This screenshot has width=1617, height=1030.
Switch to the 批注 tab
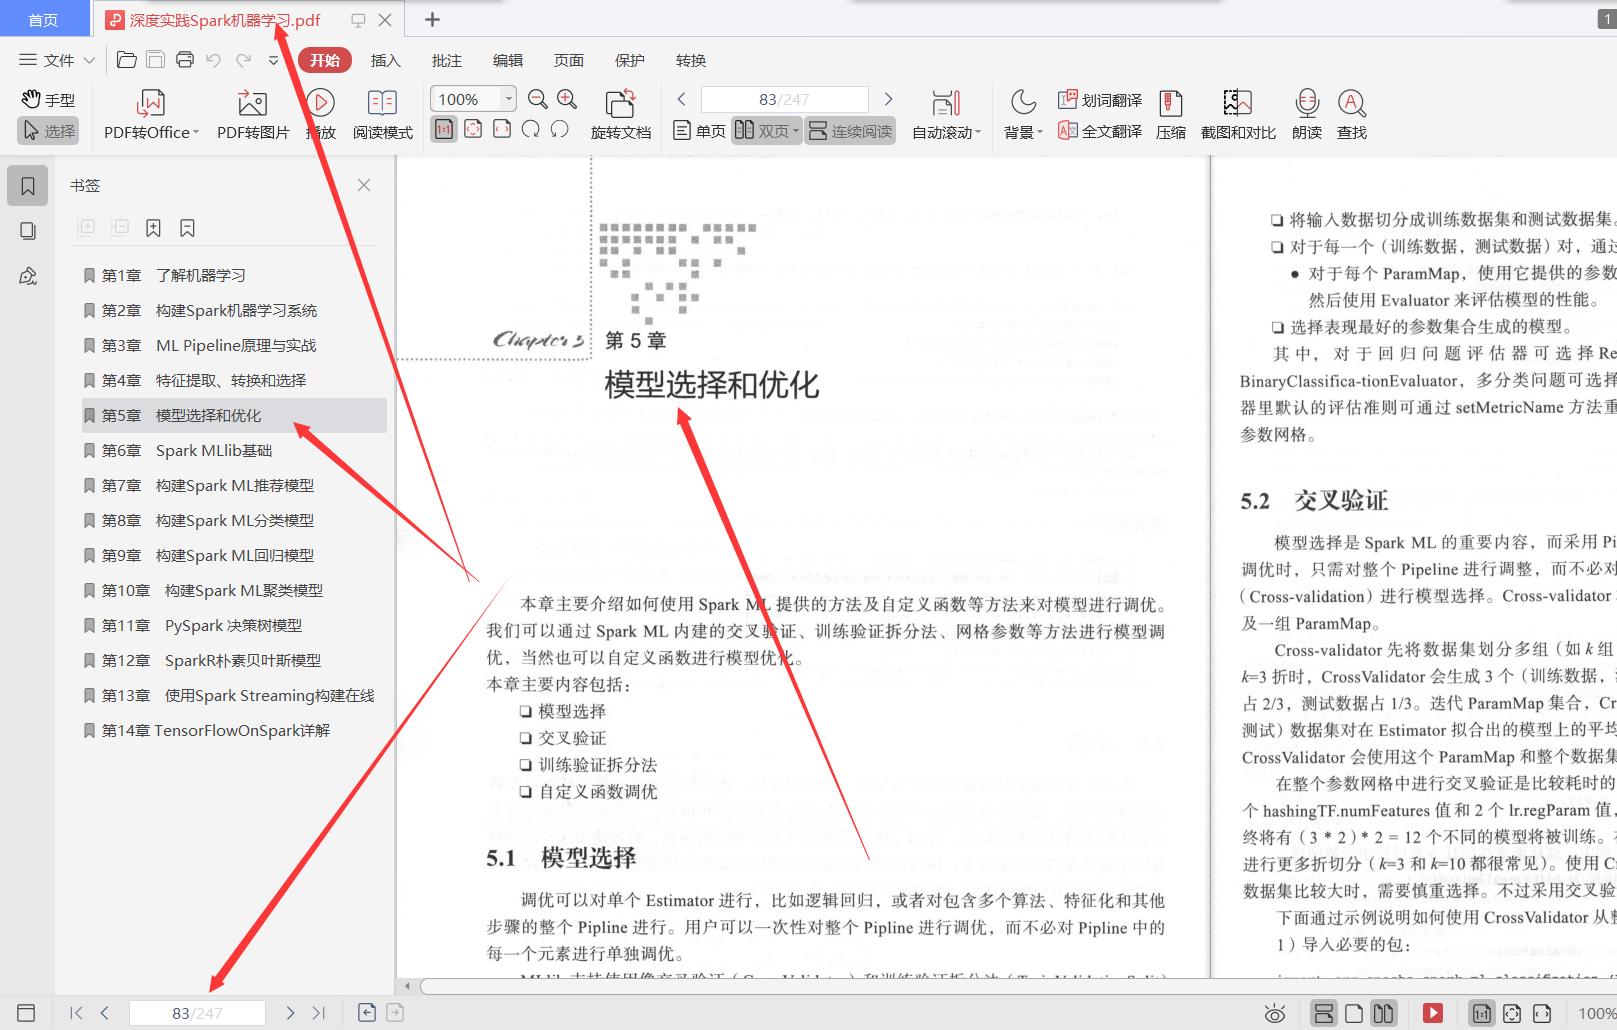pyautogui.click(x=446, y=60)
